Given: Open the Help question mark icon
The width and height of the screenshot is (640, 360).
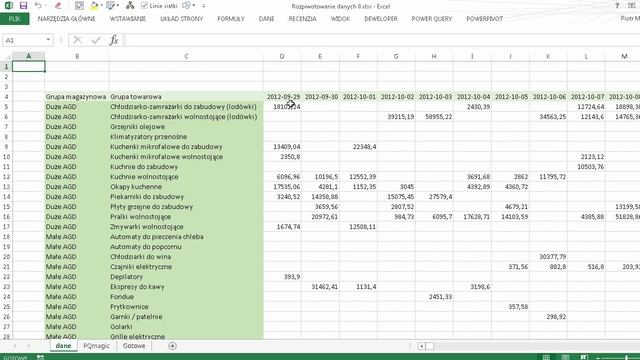Looking at the screenshot, I should [617, 6].
